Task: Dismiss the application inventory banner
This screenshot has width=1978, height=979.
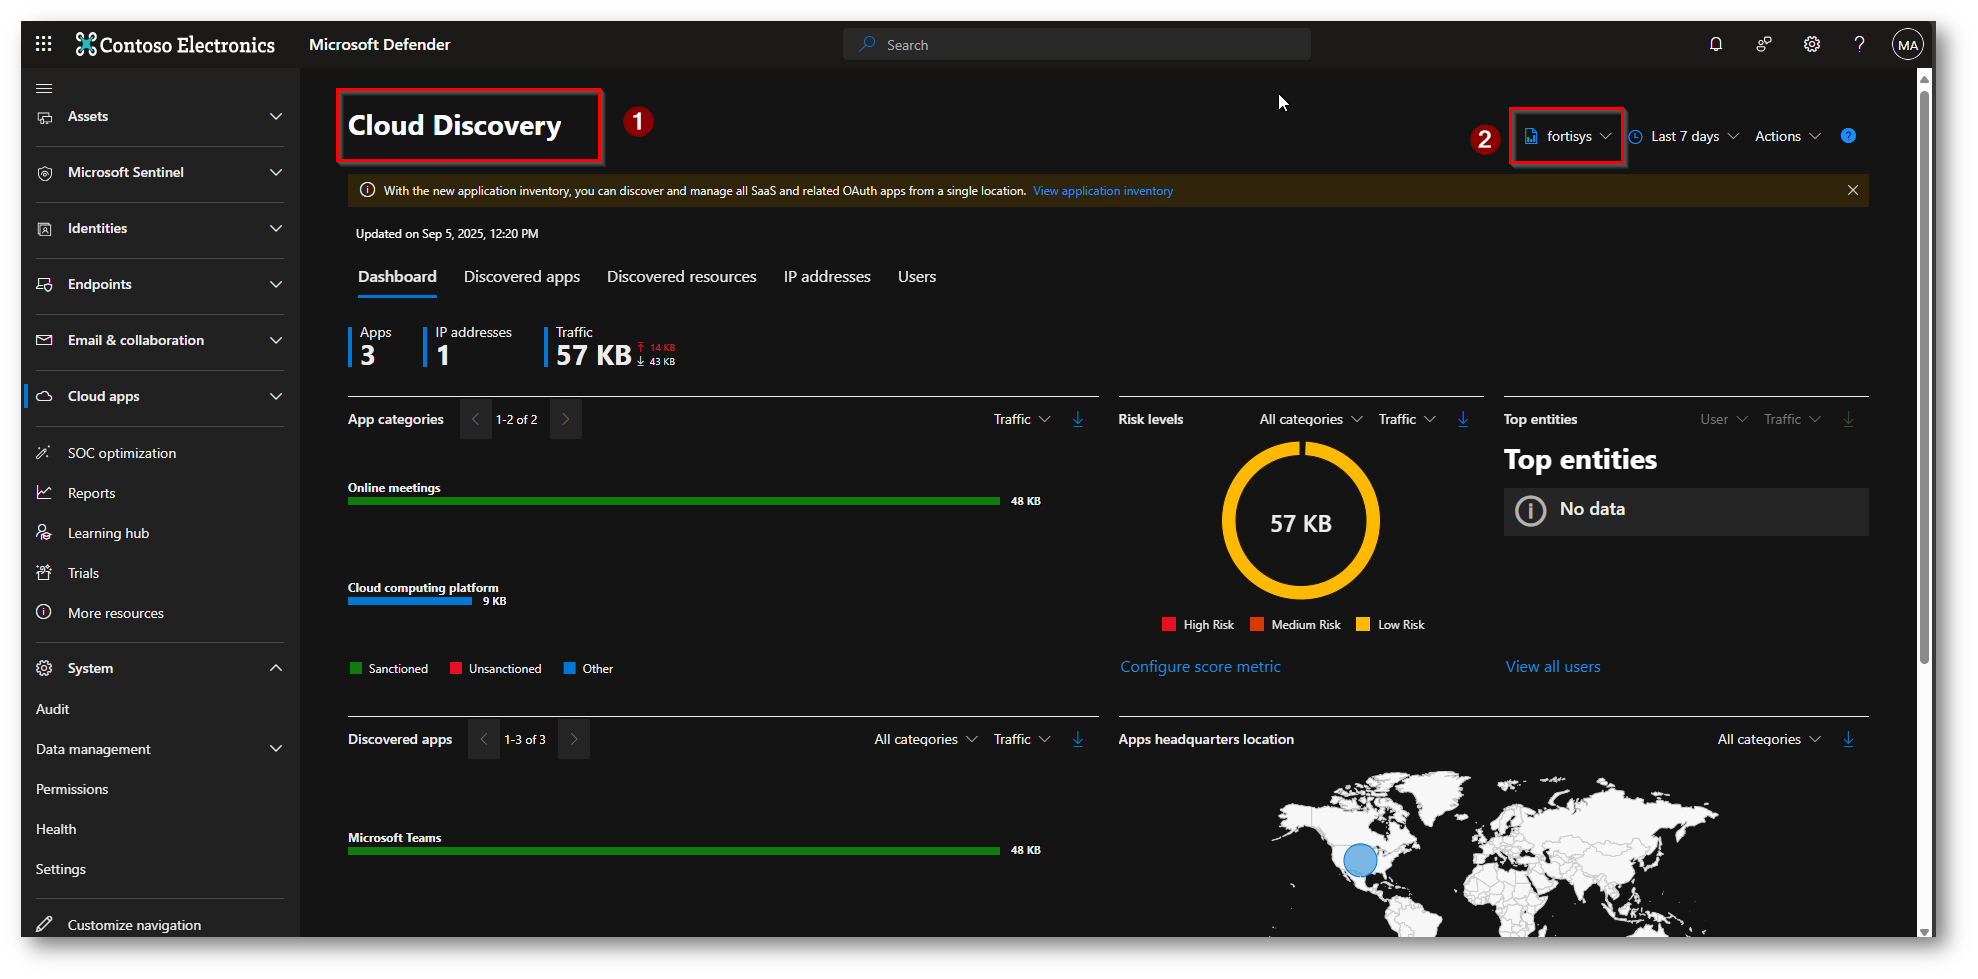Action: 1853,191
